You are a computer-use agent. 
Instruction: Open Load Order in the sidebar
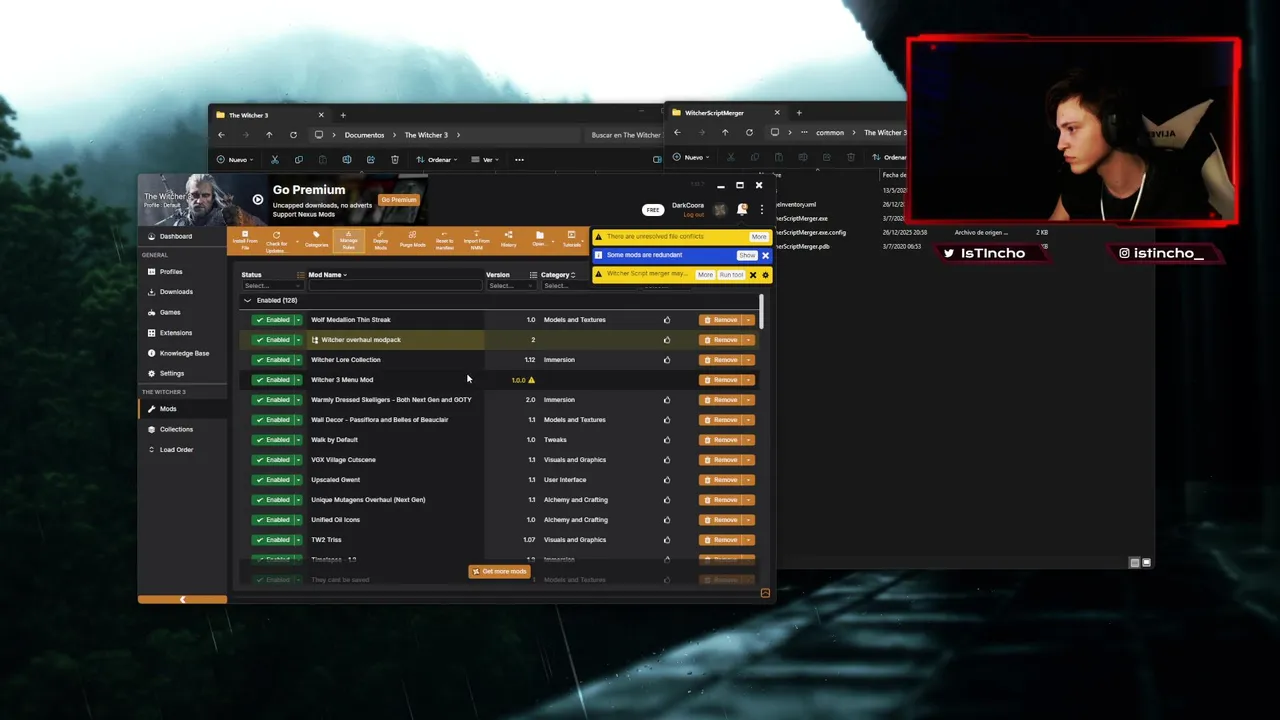click(182, 450)
